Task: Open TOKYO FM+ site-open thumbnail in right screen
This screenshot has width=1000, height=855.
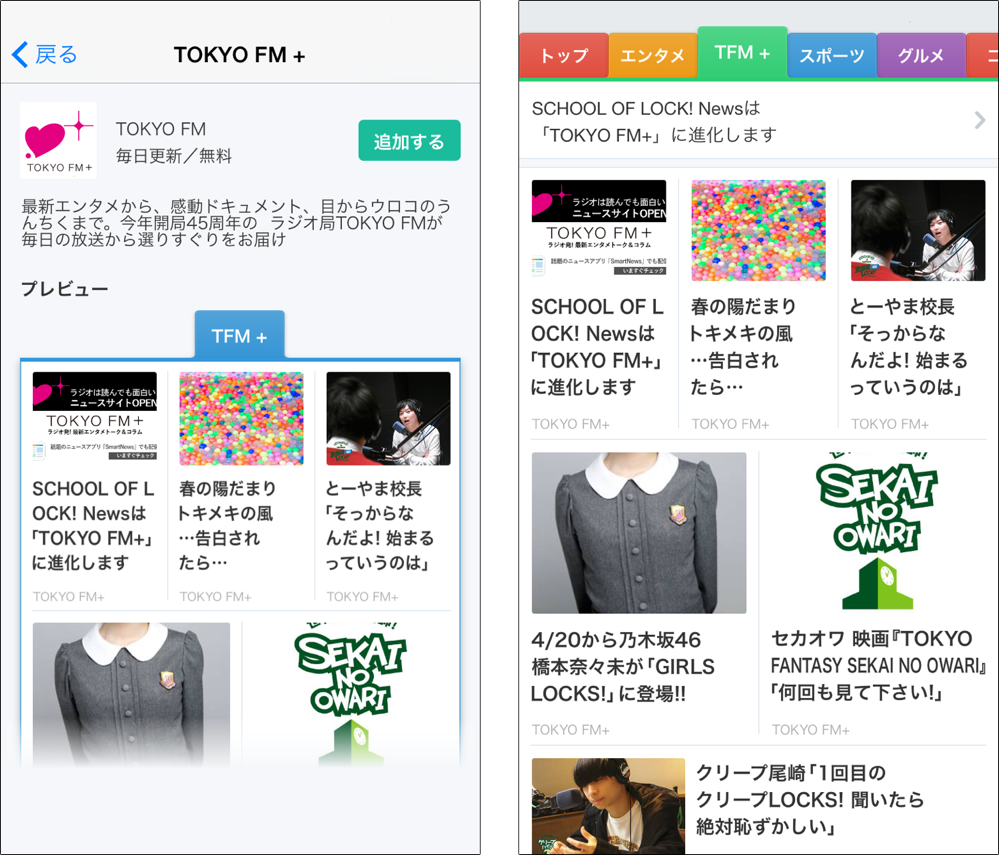Action: (x=599, y=230)
